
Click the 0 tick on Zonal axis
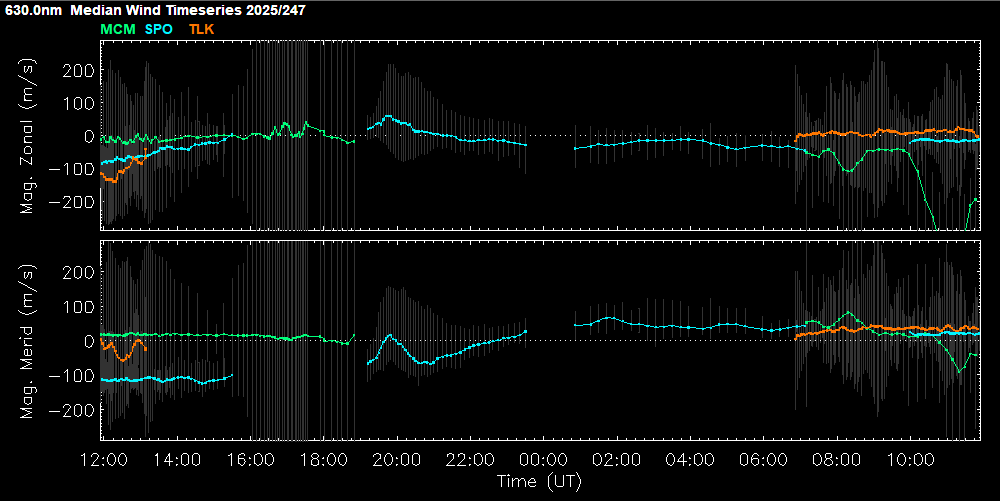(88, 136)
